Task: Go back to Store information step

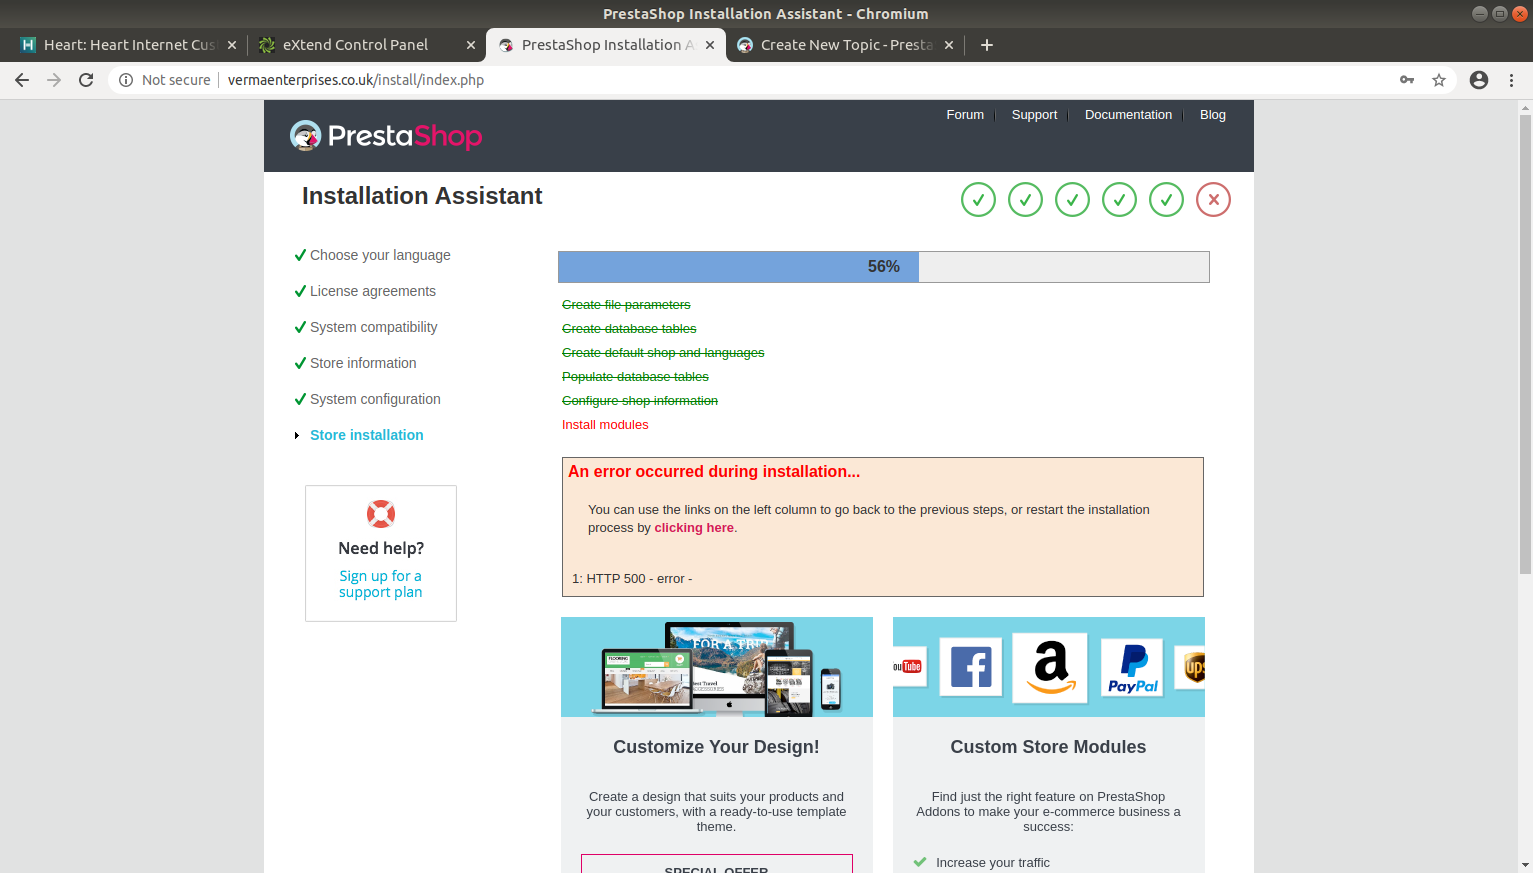Action: coord(363,363)
